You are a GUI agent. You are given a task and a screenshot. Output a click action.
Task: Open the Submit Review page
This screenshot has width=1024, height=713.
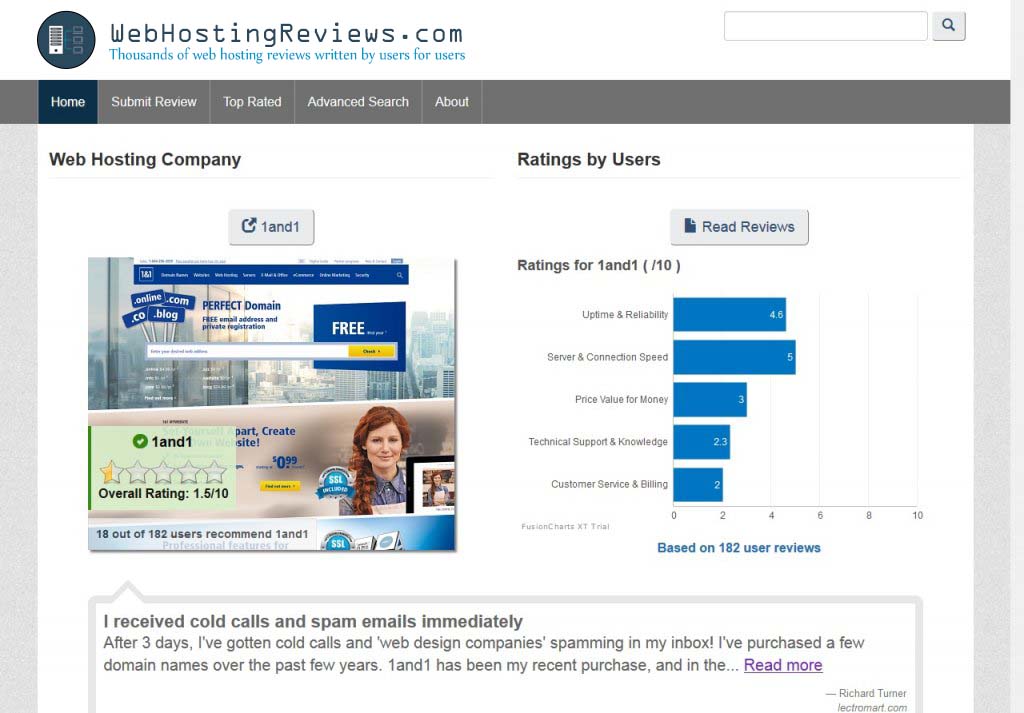tap(153, 102)
